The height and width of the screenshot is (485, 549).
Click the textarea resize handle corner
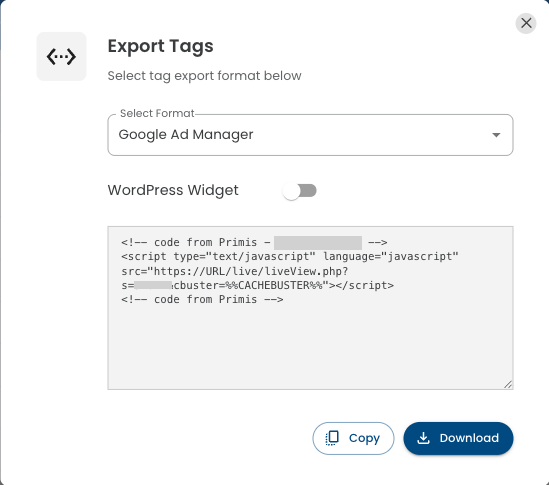click(x=508, y=384)
